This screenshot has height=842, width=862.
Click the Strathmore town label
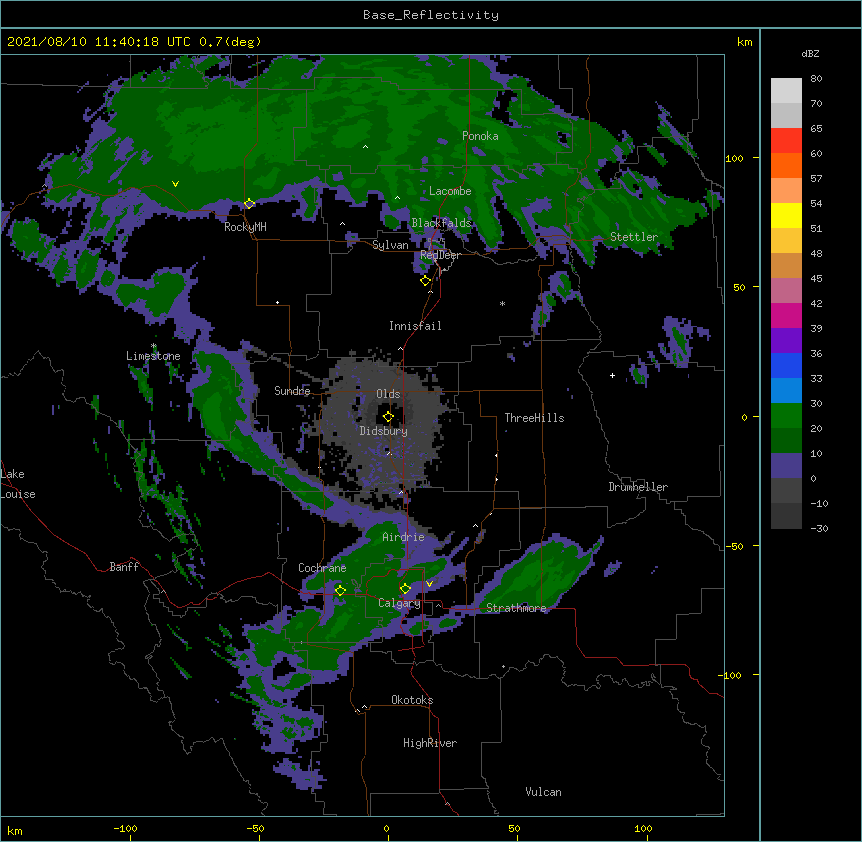pyautogui.click(x=516, y=608)
